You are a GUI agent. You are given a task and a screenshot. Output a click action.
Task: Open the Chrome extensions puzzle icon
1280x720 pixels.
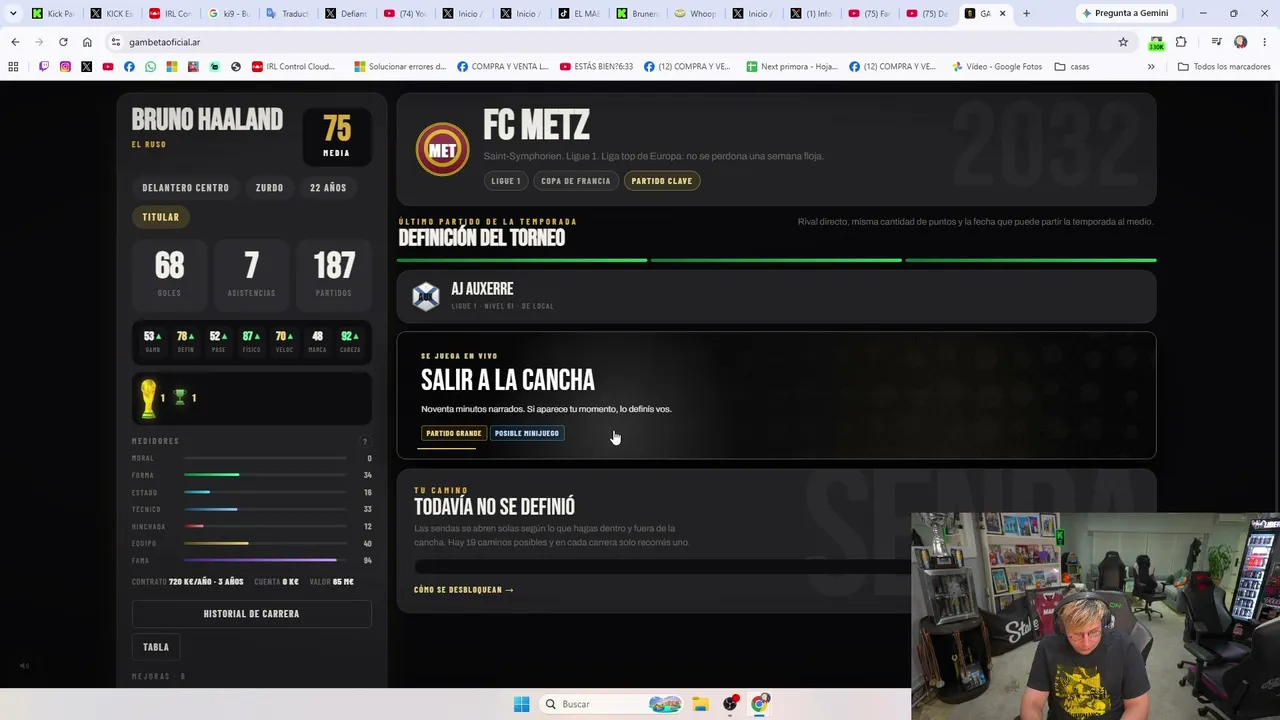coord(1181,42)
